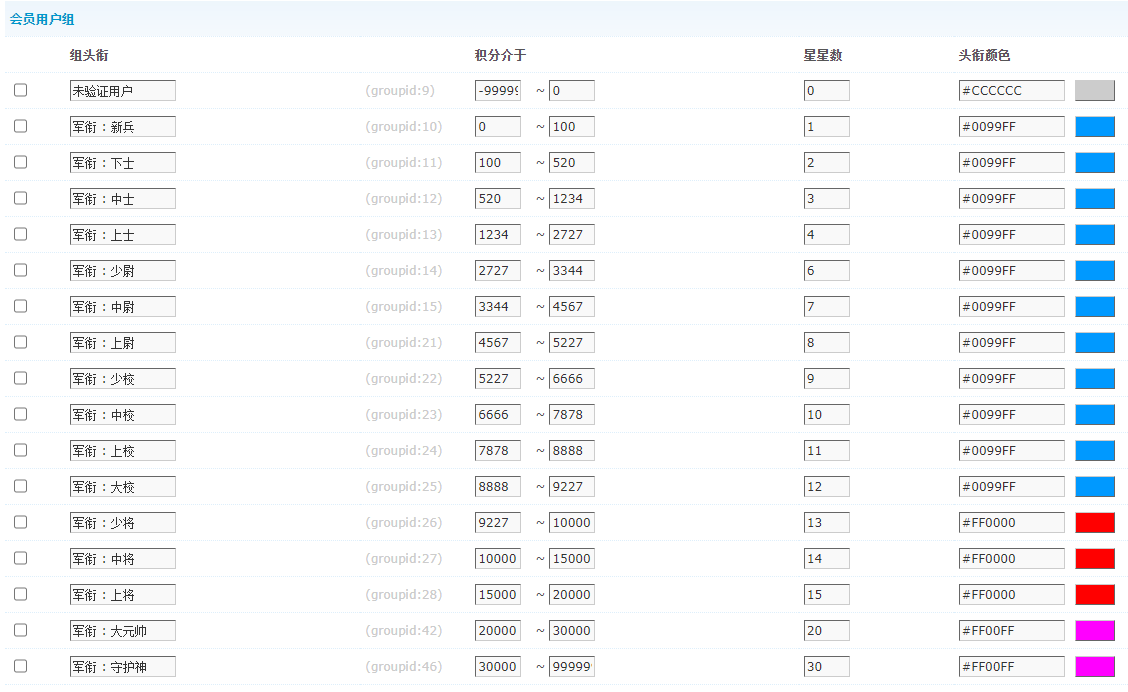1128x692 pixels.
Task: Edit the 未验证用户 title field
Action: 122,91
